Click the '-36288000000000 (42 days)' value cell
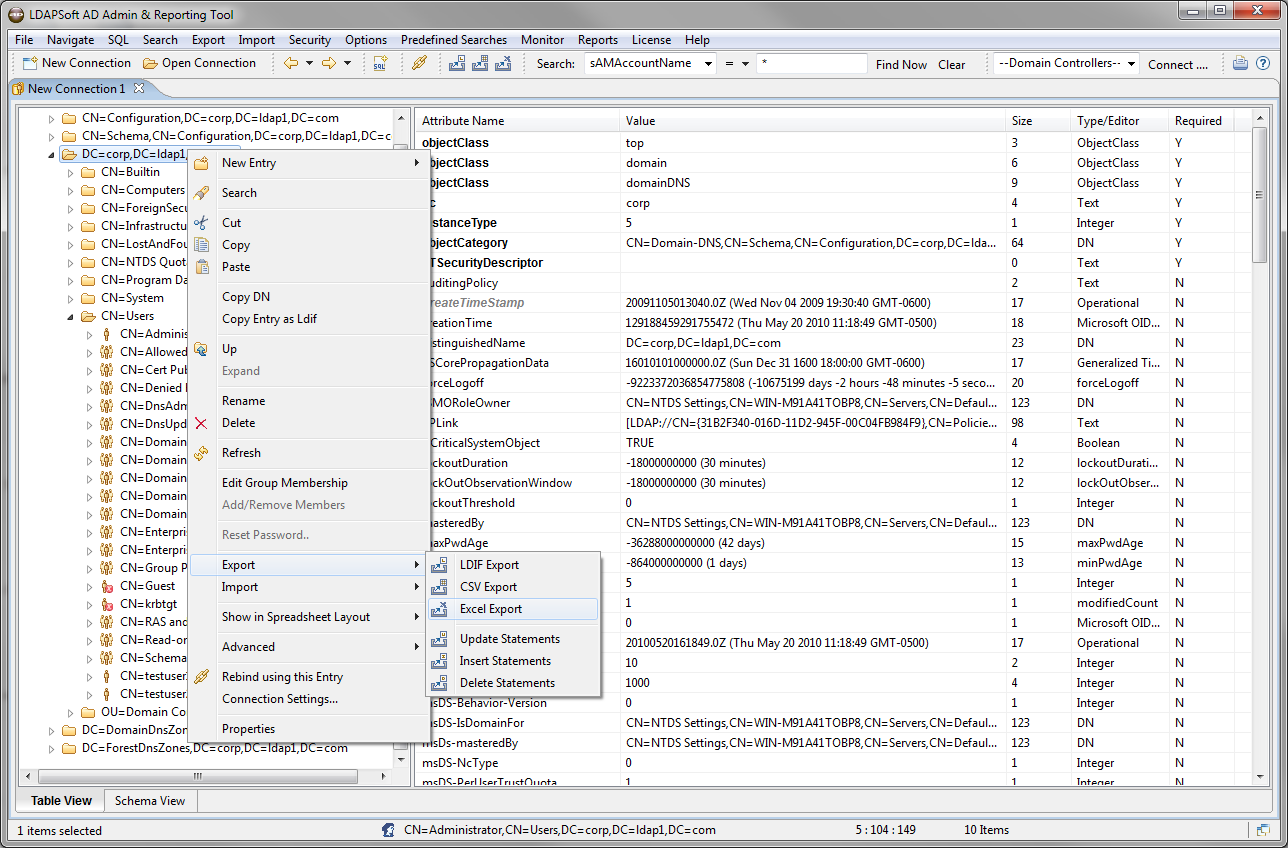 (x=694, y=543)
